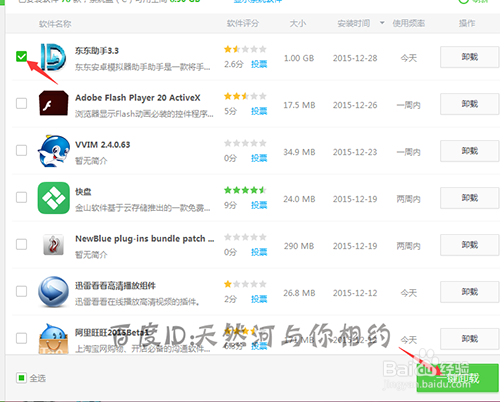Click the Adobe Flash Player icon
500x402 pixels.
(53, 103)
